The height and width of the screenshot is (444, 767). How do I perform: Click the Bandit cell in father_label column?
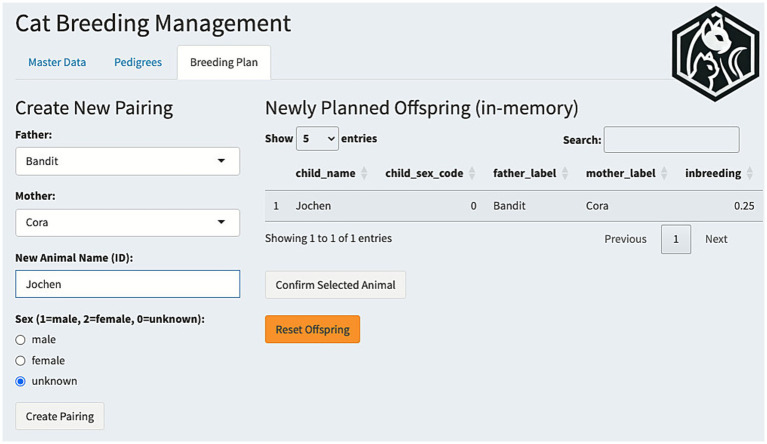[509, 206]
